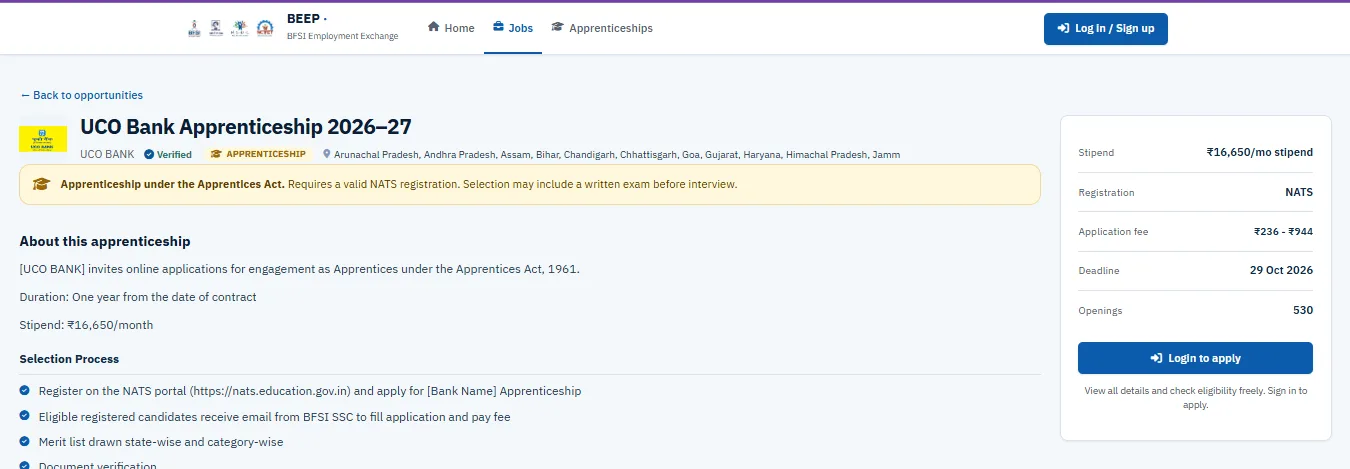Click the BEEP site title

[306, 19]
